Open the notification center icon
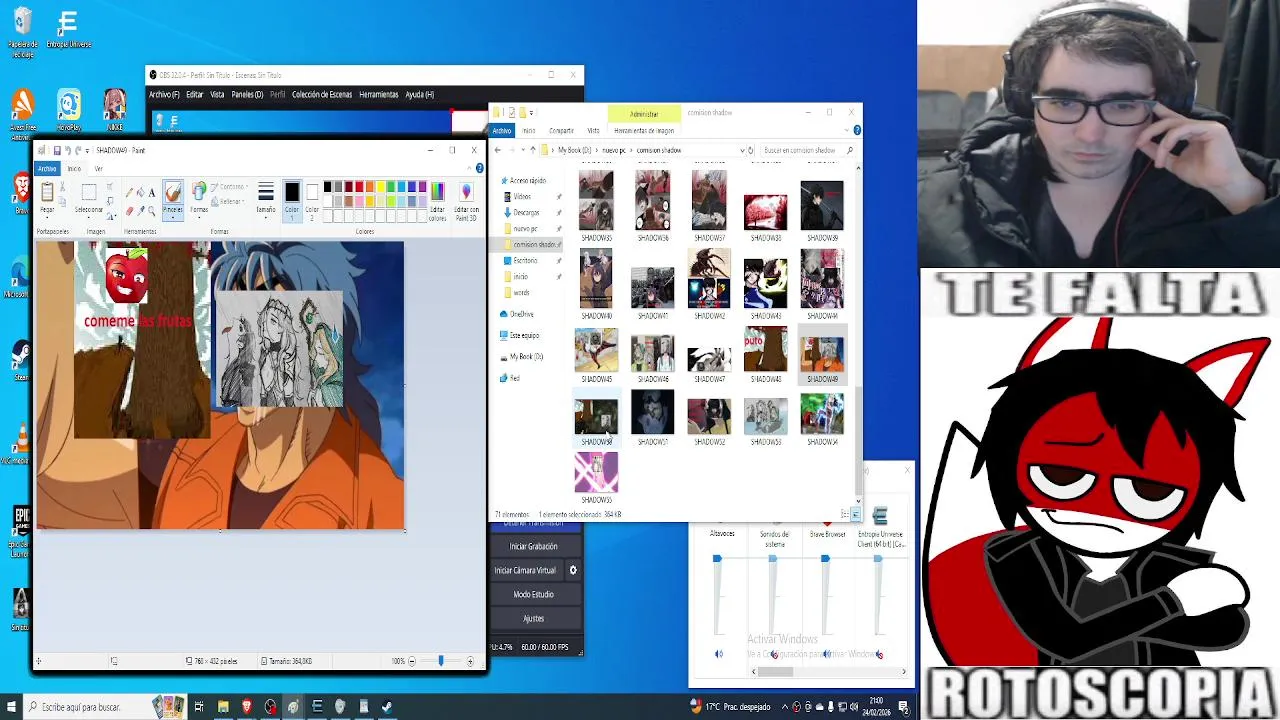The height and width of the screenshot is (720, 1280). pyautogui.click(x=903, y=707)
